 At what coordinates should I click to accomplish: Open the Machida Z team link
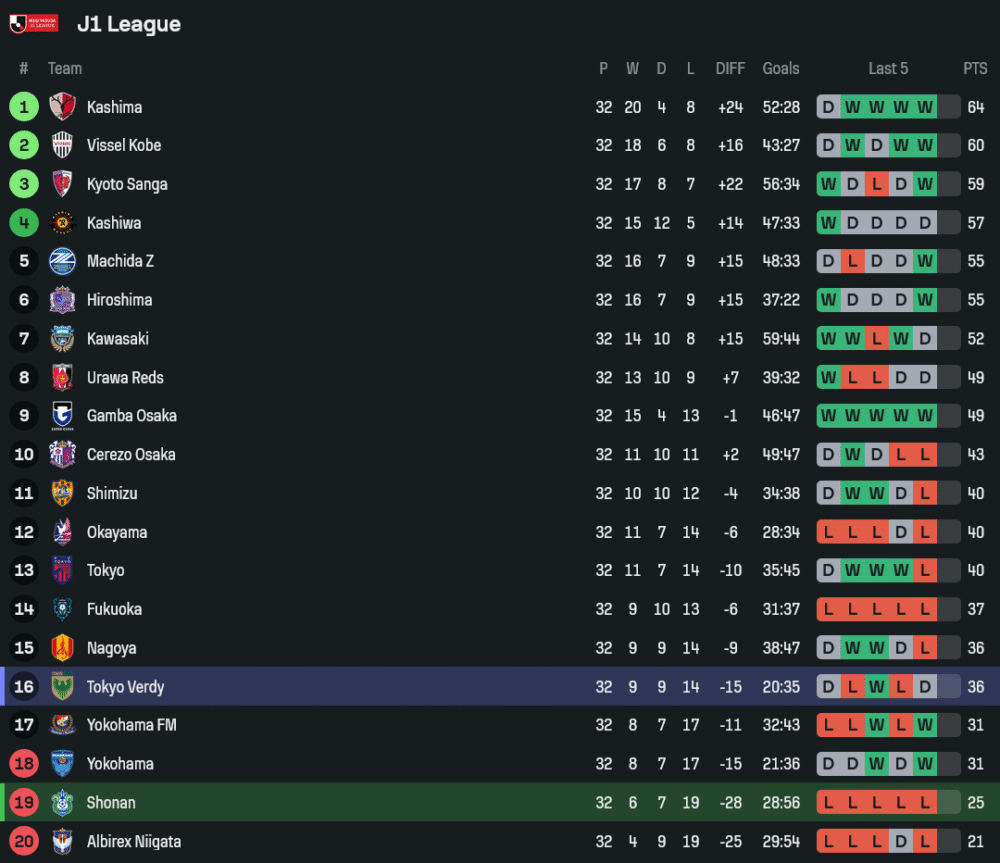click(120, 261)
